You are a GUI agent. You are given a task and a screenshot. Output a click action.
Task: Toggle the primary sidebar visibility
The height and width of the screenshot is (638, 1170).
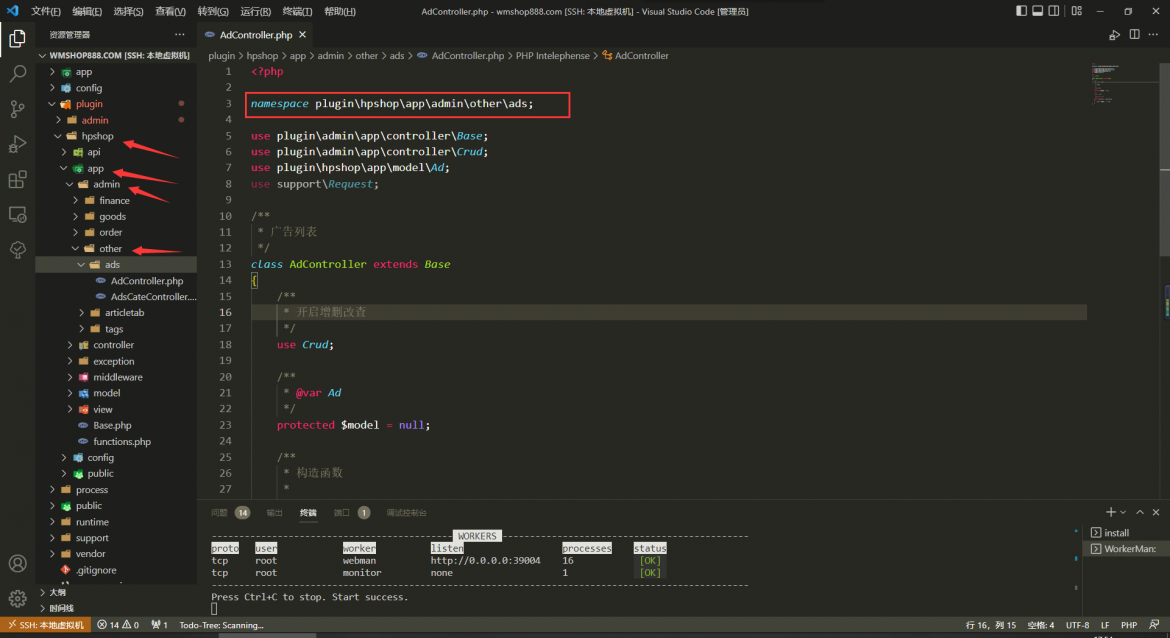point(1022,11)
